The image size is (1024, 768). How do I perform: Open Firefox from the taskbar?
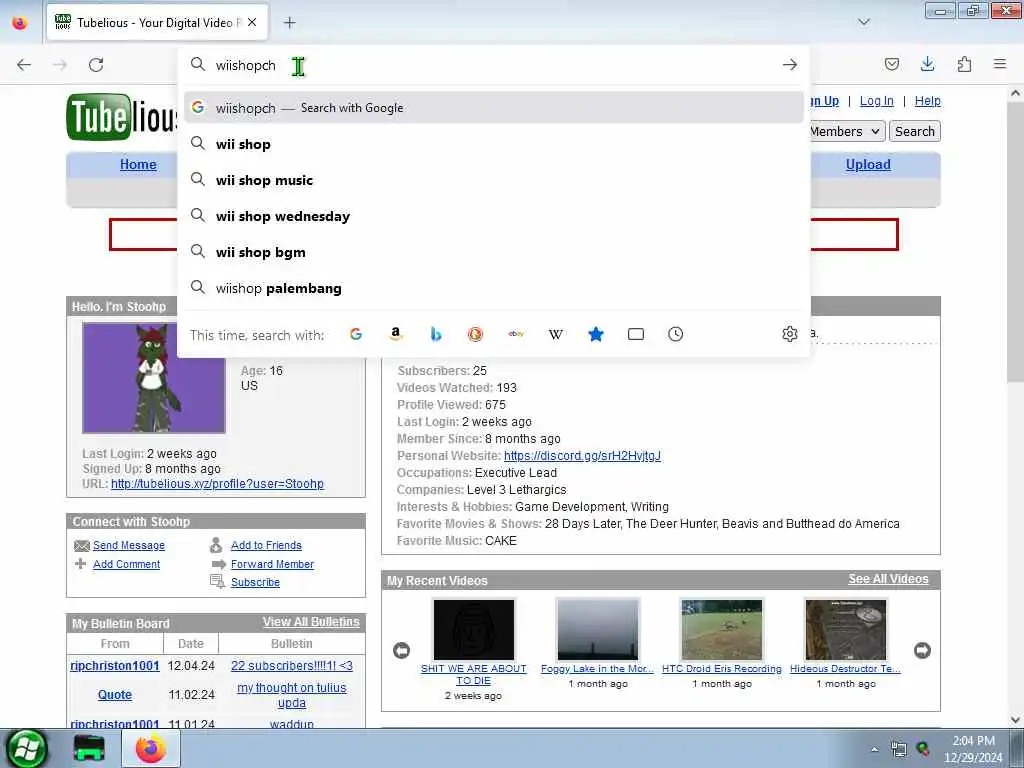151,749
